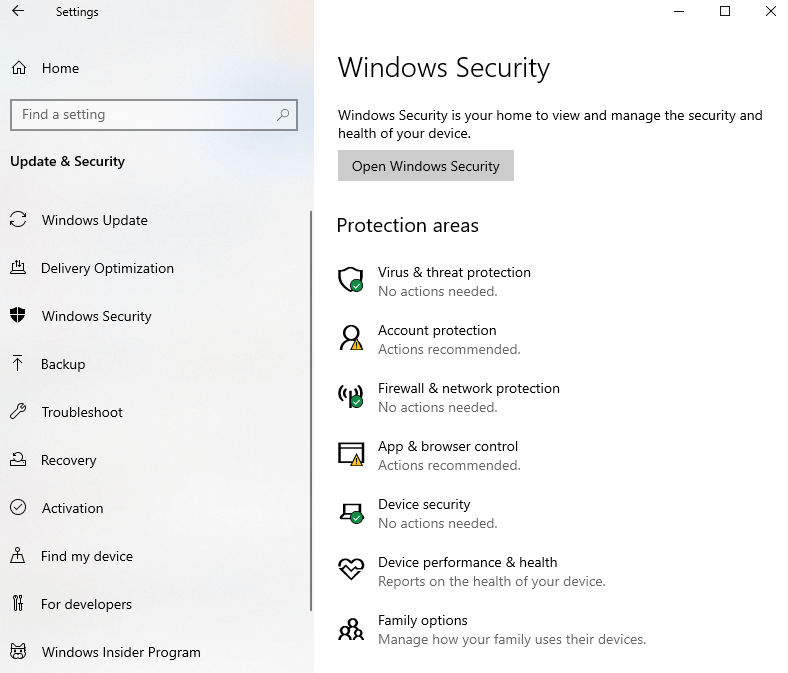
Task: Open Recovery settings
Action: [x=68, y=460]
